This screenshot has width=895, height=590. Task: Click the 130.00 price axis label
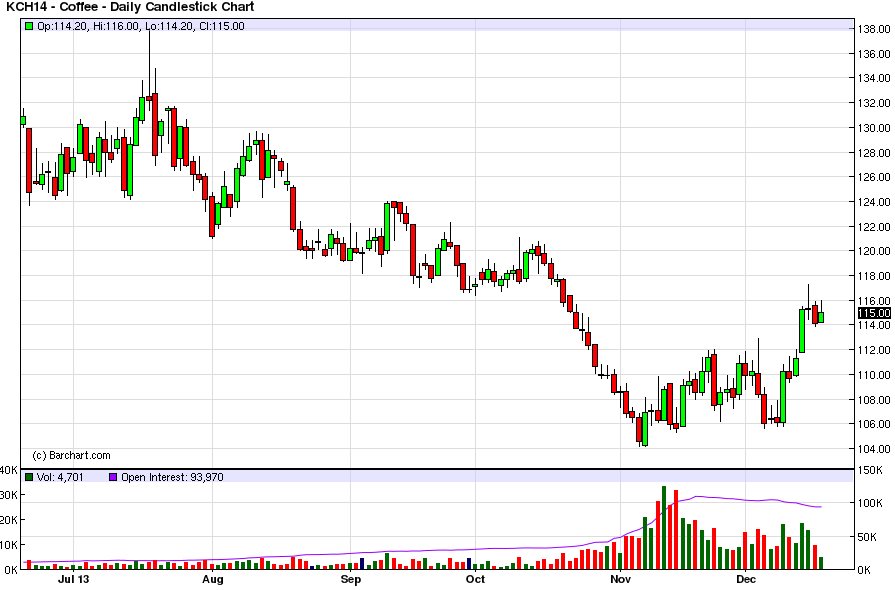[x=874, y=128]
